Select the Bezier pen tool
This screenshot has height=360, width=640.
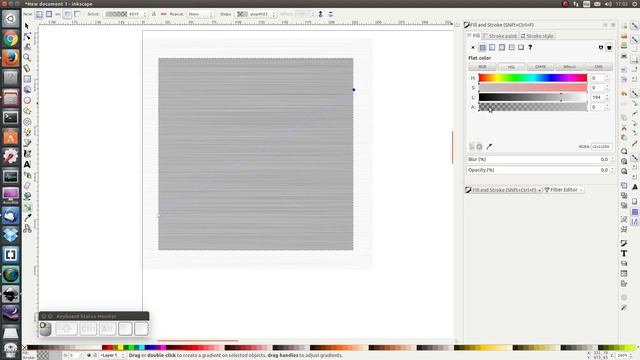[x=27, y=143]
